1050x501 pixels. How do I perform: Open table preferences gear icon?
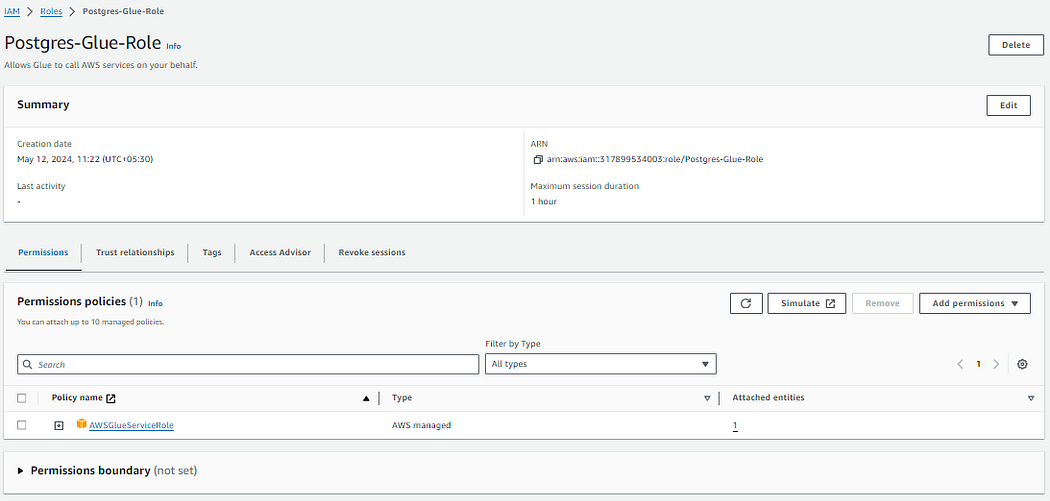1022,364
